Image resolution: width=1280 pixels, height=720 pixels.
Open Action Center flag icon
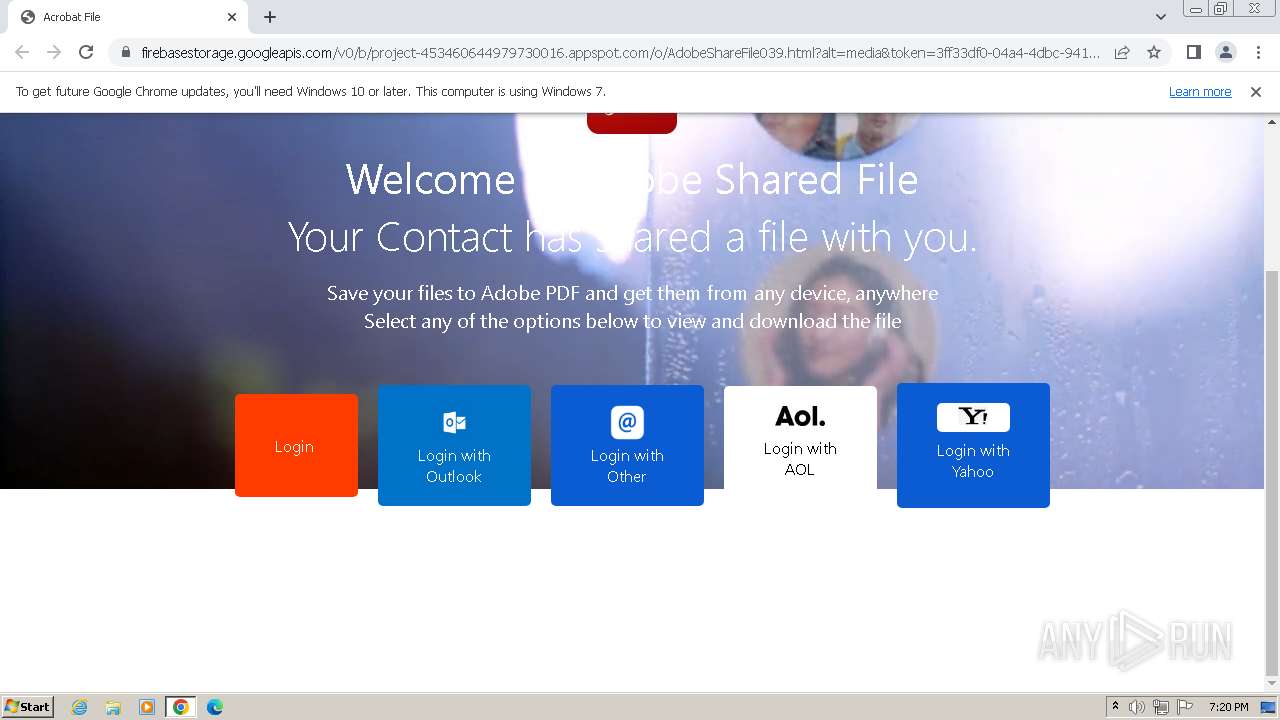[1185, 707]
